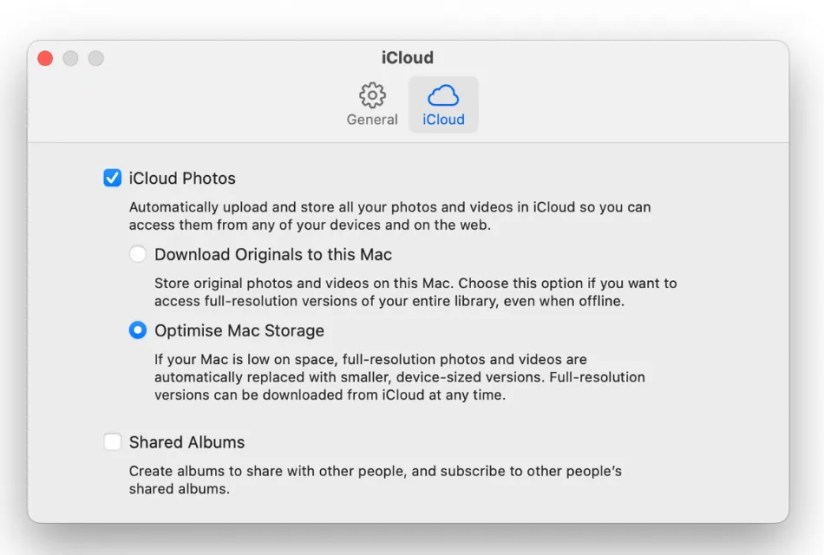Screen dimensions: 824x555
Task: Click the "Download Originals to this Mac" label
Action: (273, 255)
